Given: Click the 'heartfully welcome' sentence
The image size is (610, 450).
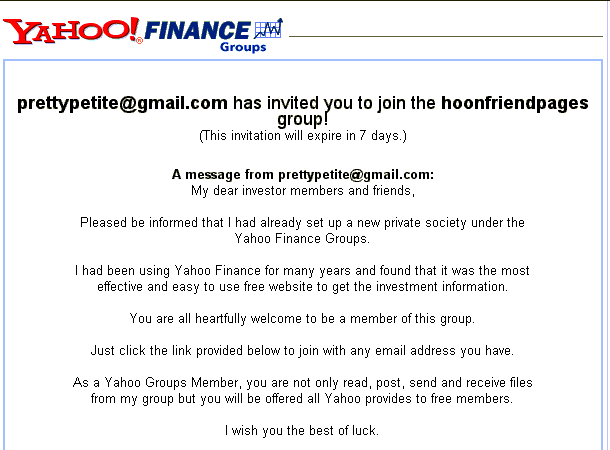Looking at the screenshot, I should (302, 319).
